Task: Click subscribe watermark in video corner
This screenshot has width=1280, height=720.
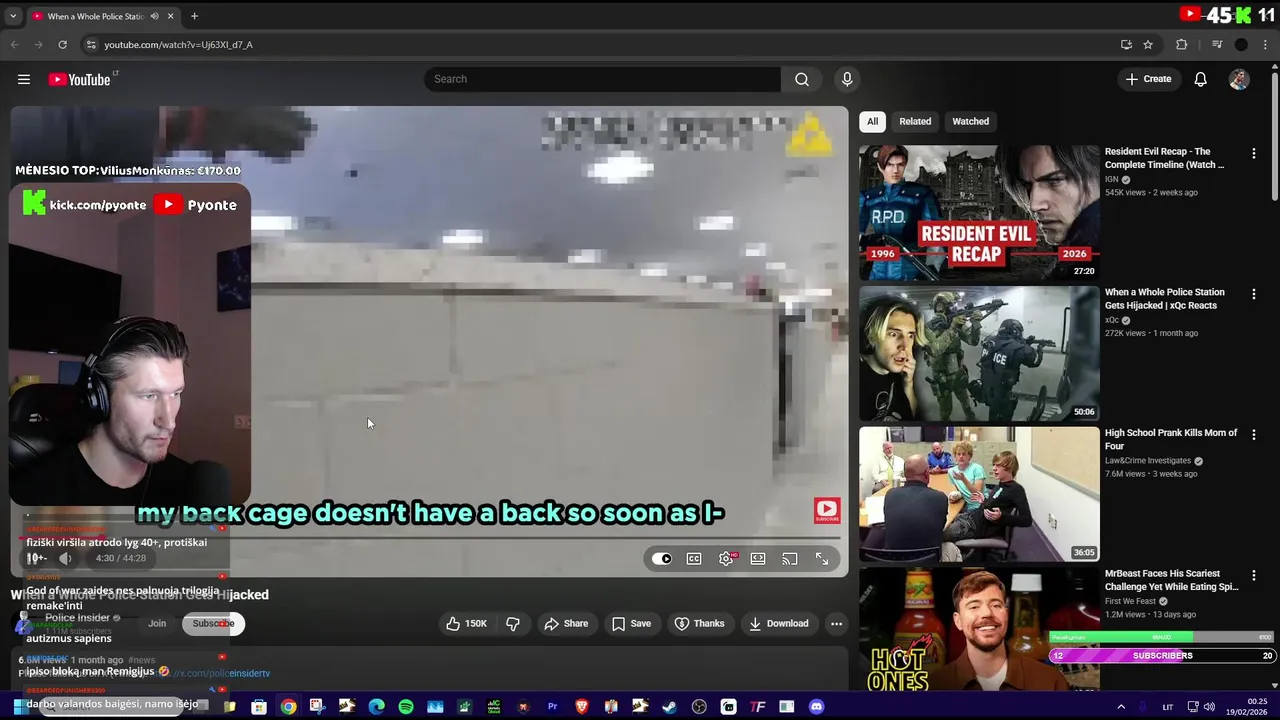Action: (x=827, y=511)
